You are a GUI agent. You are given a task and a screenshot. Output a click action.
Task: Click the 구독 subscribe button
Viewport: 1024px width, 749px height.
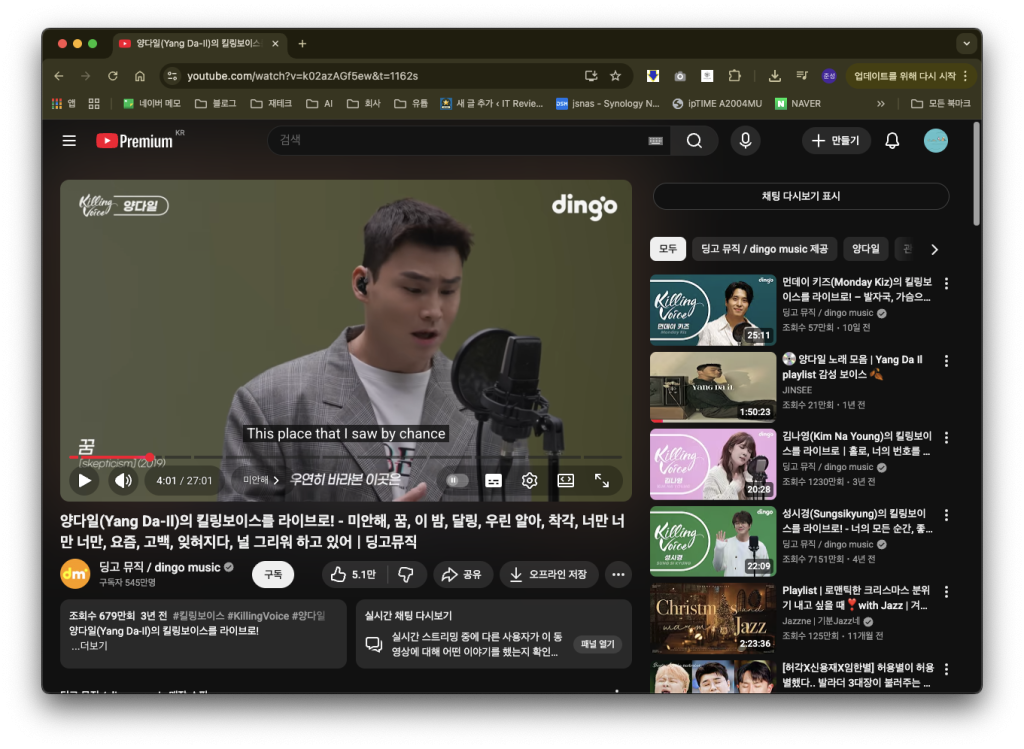[272, 574]
